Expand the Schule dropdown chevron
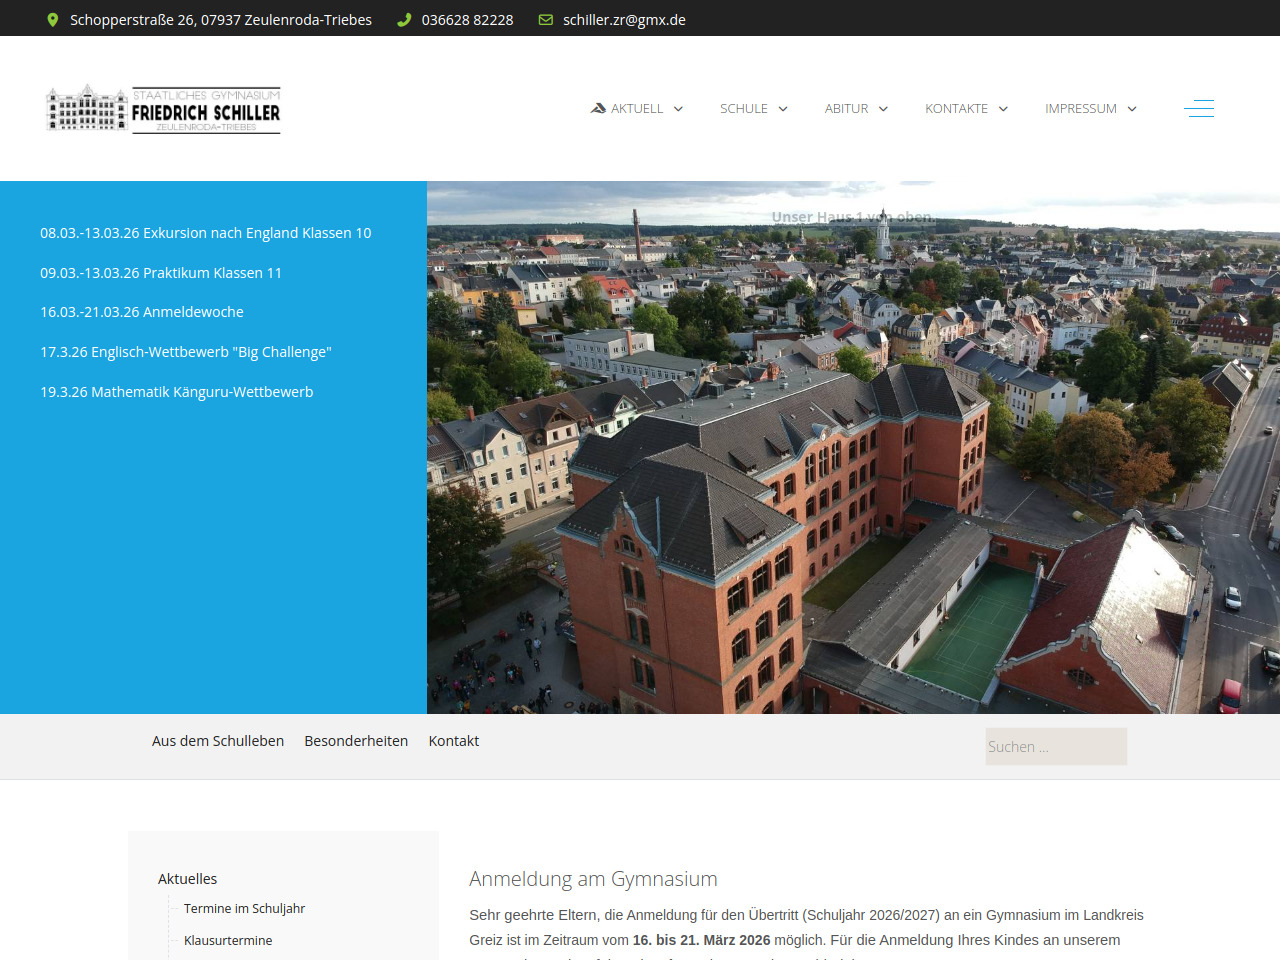This screenshot has height=960, width=1280. tap(783, 109)
